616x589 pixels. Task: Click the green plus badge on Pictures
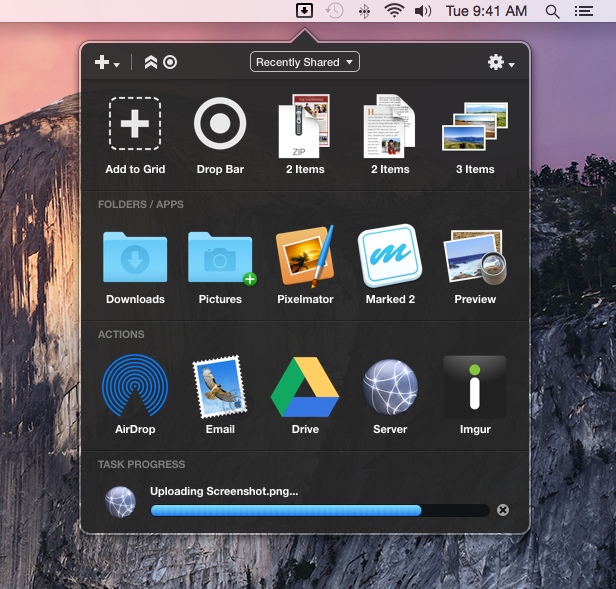click(250, 279)
